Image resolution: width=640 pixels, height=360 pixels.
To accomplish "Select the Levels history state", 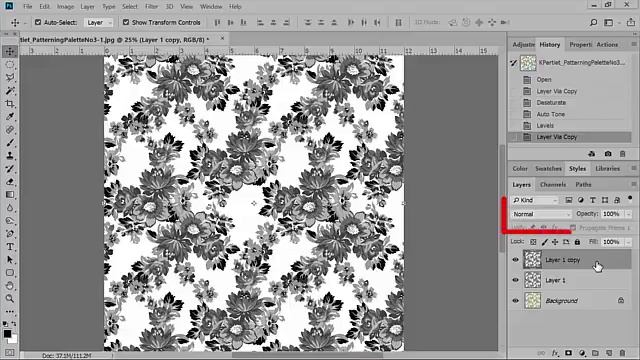I will [x=570, y=125].
